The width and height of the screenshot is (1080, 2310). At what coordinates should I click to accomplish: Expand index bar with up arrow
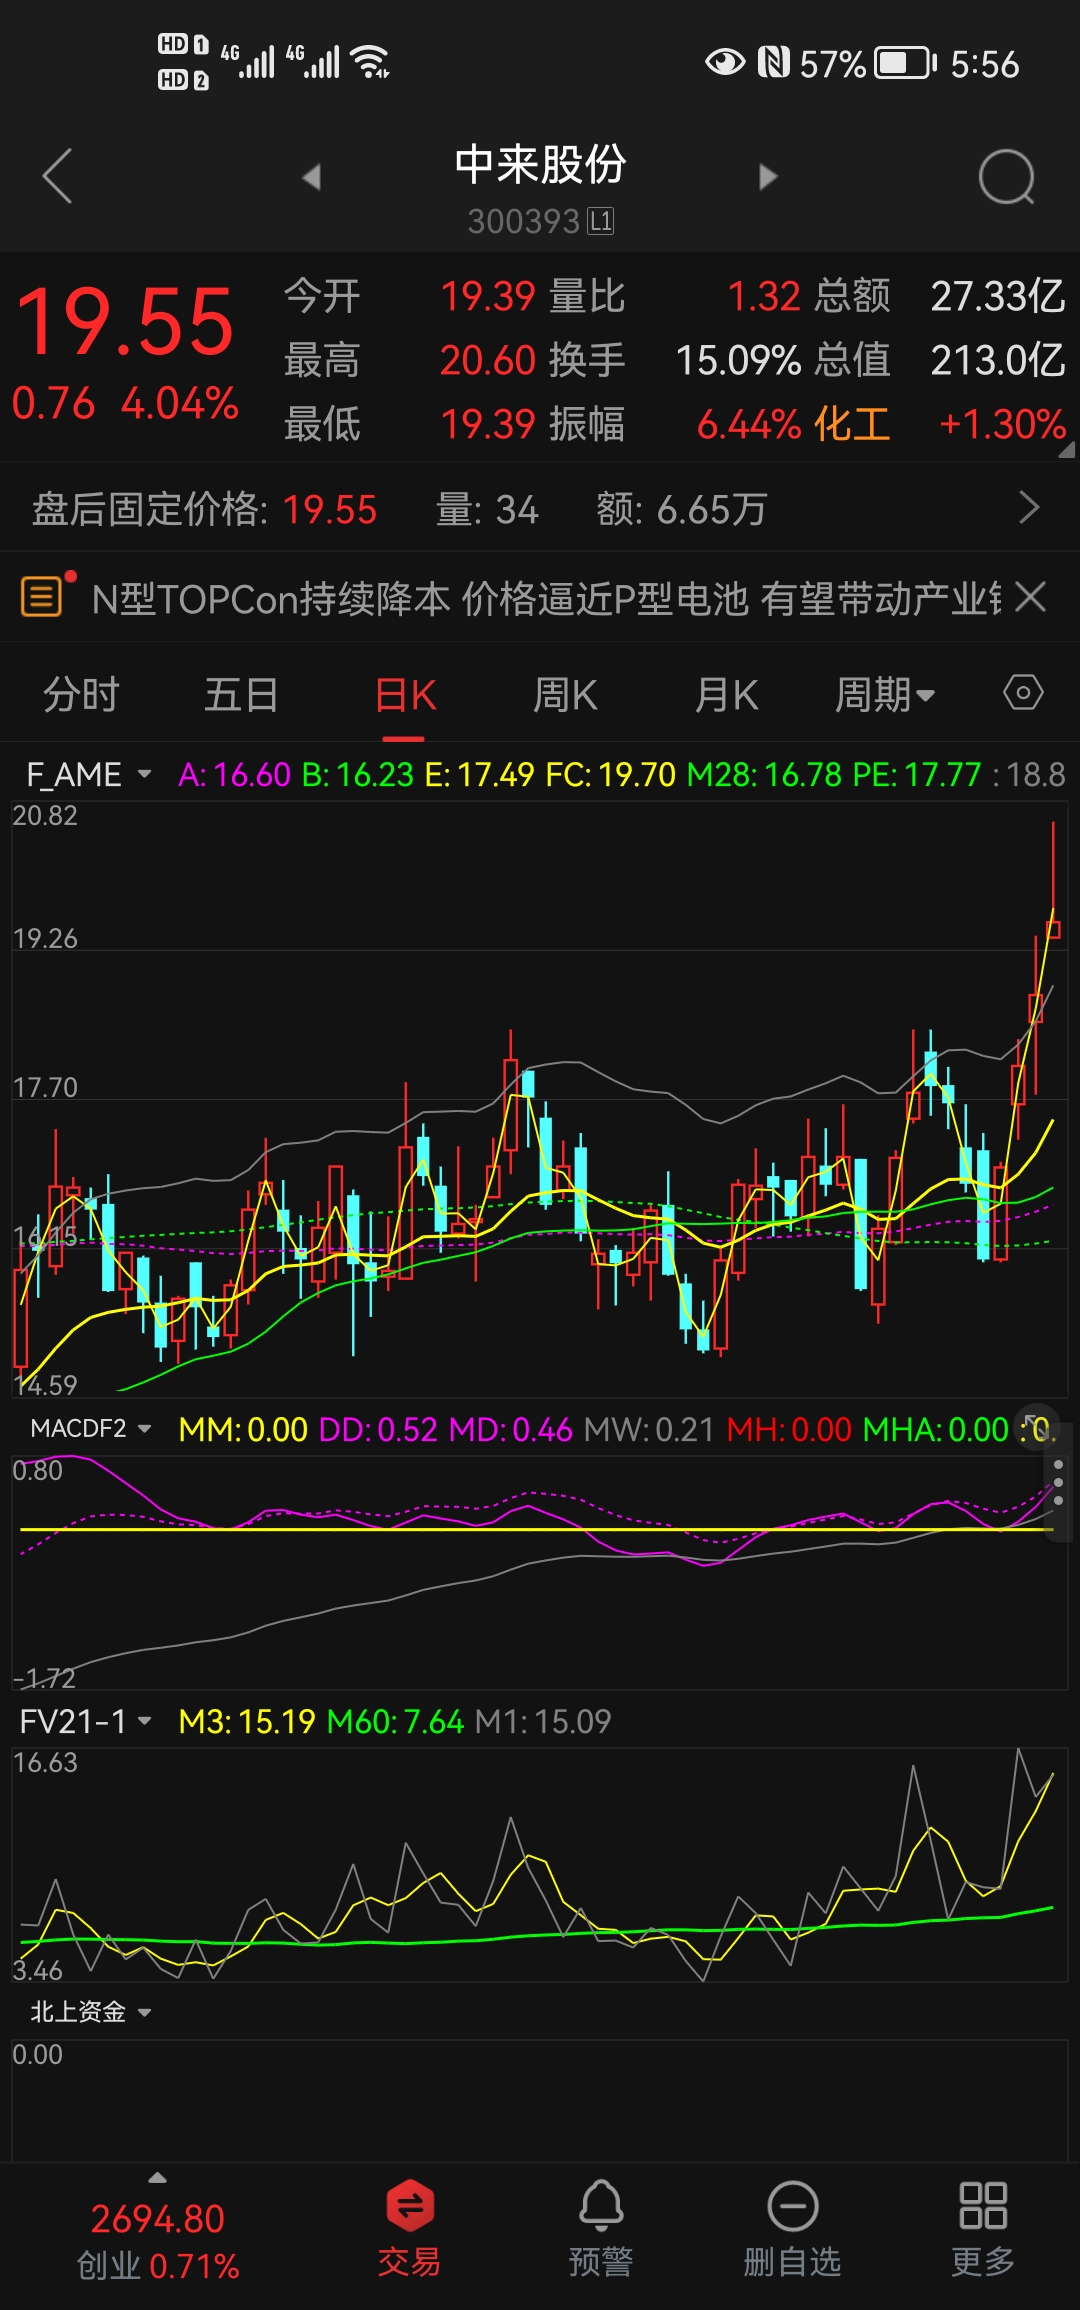(157, 2177)
